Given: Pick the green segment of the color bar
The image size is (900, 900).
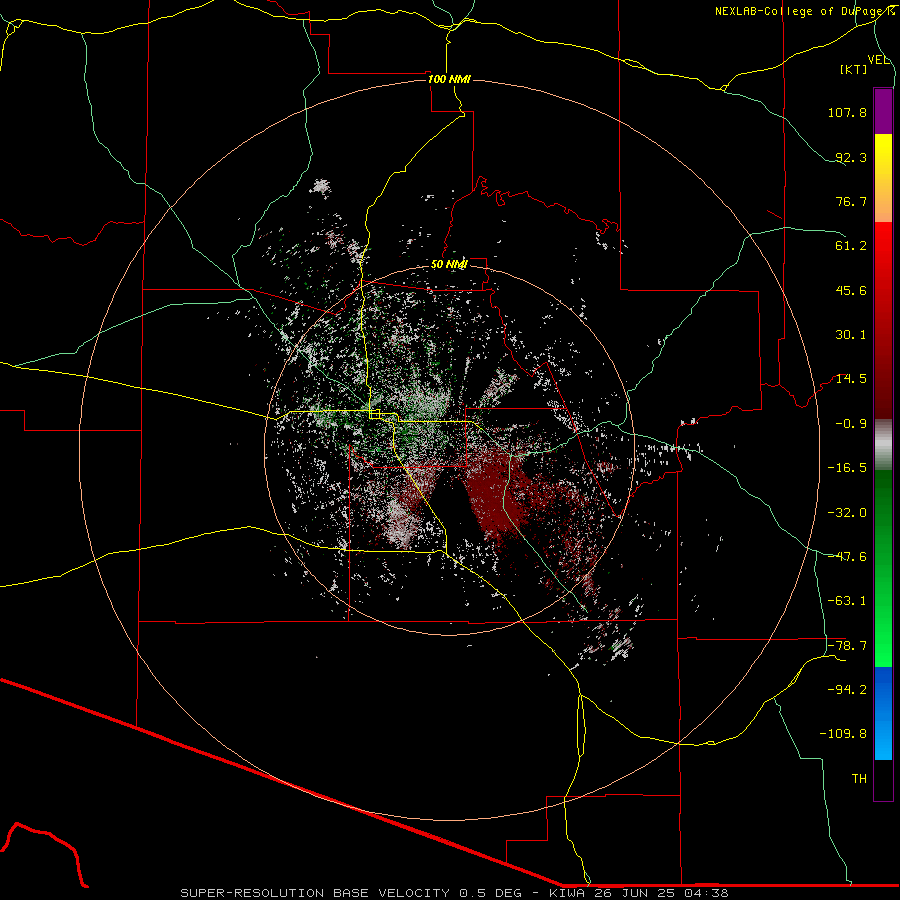Looking at the screenshot, I should coord(883,568).
